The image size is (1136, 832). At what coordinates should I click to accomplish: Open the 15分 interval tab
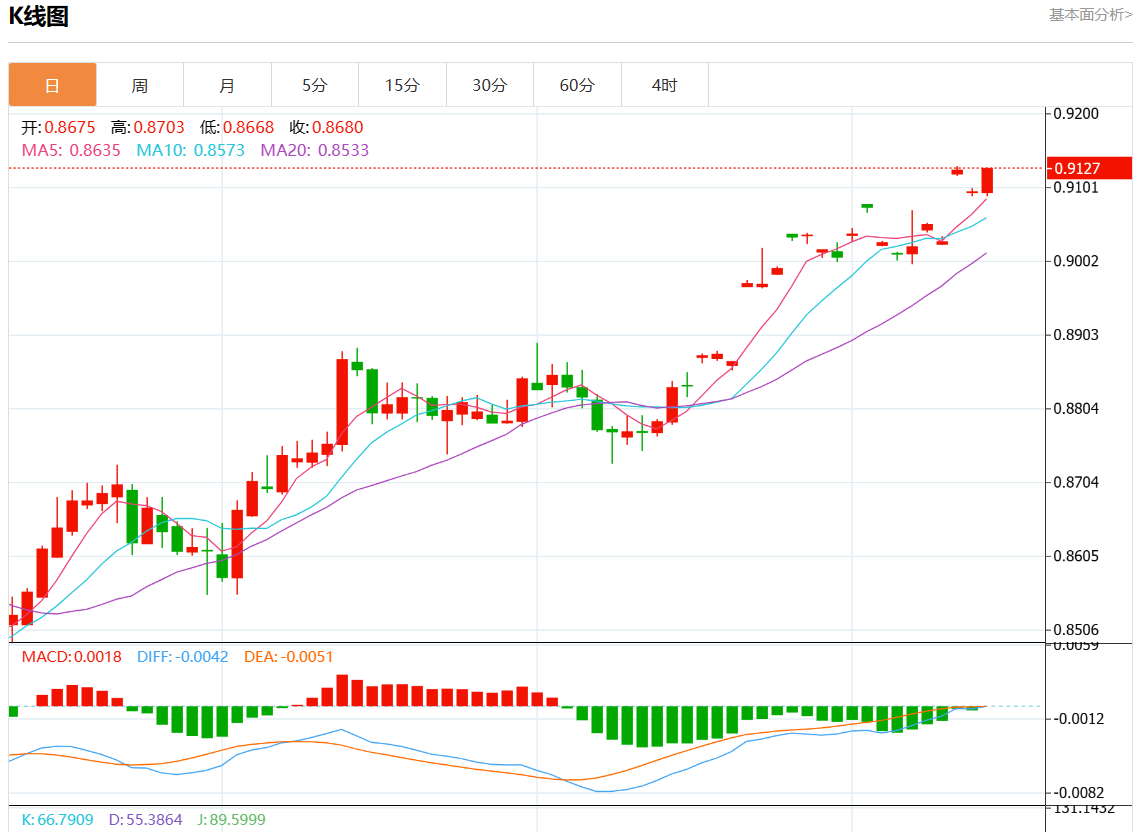(x=403, y=85)
